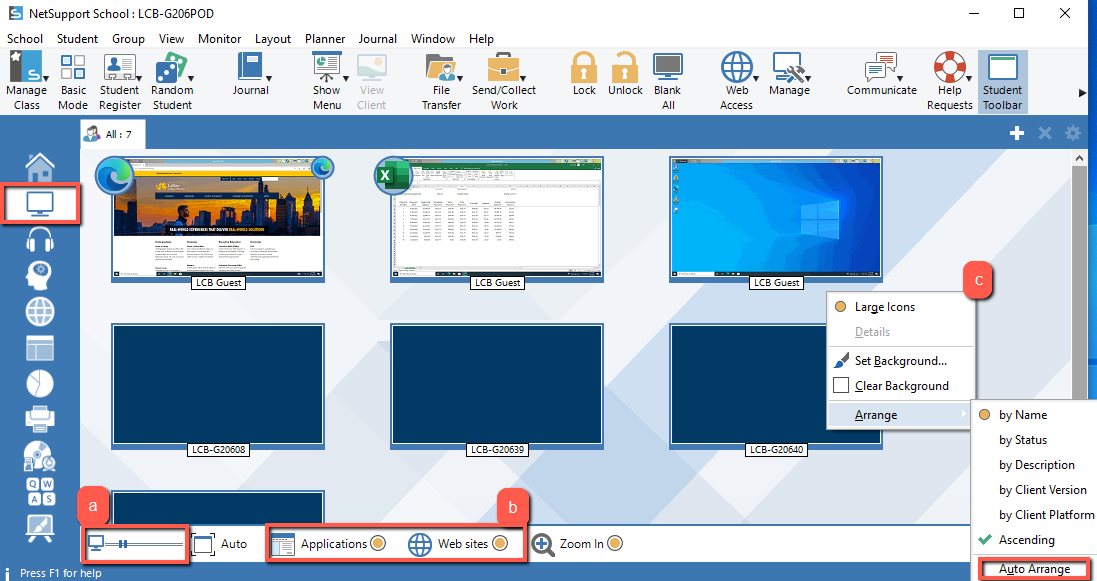Expand Random Student dropdown arrow
This screenshot has height=581, width=1097.
(x=191, y=78)
